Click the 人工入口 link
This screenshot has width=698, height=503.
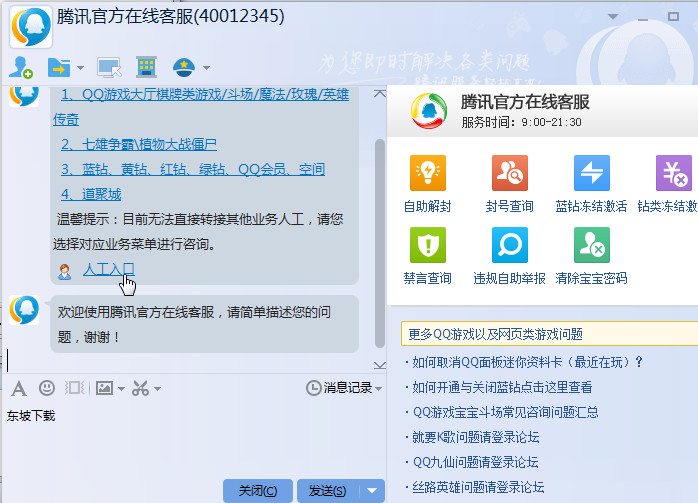[x=109, y=269]
